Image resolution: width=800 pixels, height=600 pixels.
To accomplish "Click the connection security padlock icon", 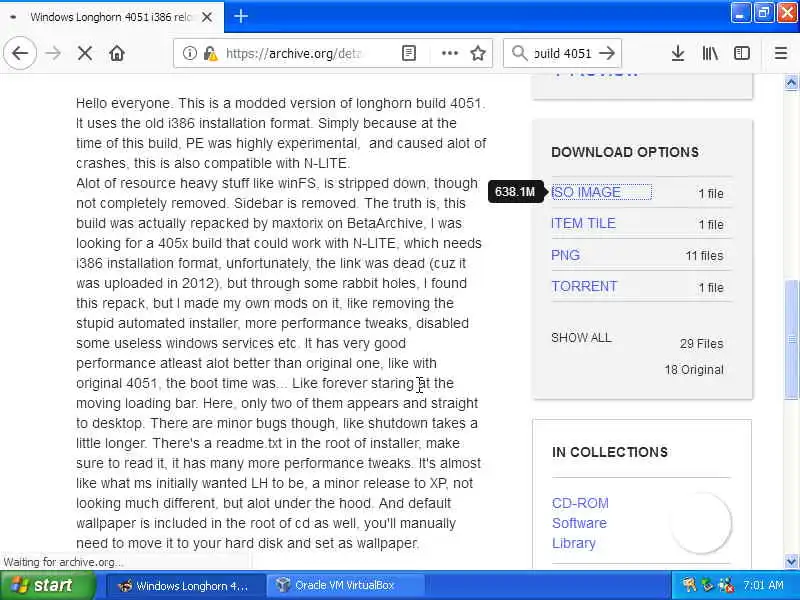I will click(210, 53).
